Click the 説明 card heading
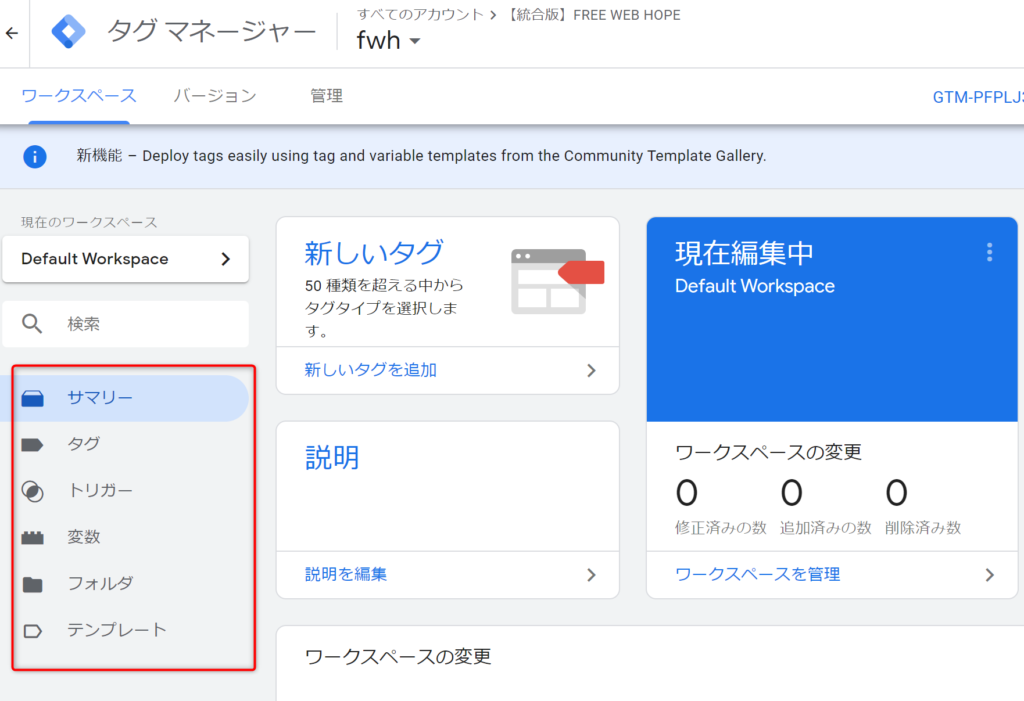The height and width of the screenshot is (701, 1024). pyautogui.click(x=332, y=458)
